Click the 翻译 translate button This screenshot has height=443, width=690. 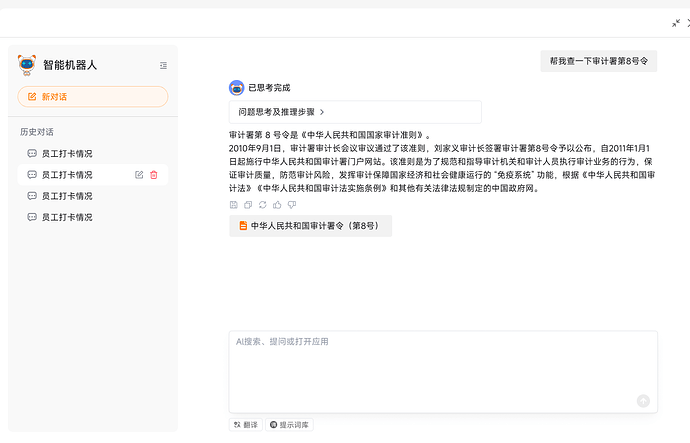246,425
